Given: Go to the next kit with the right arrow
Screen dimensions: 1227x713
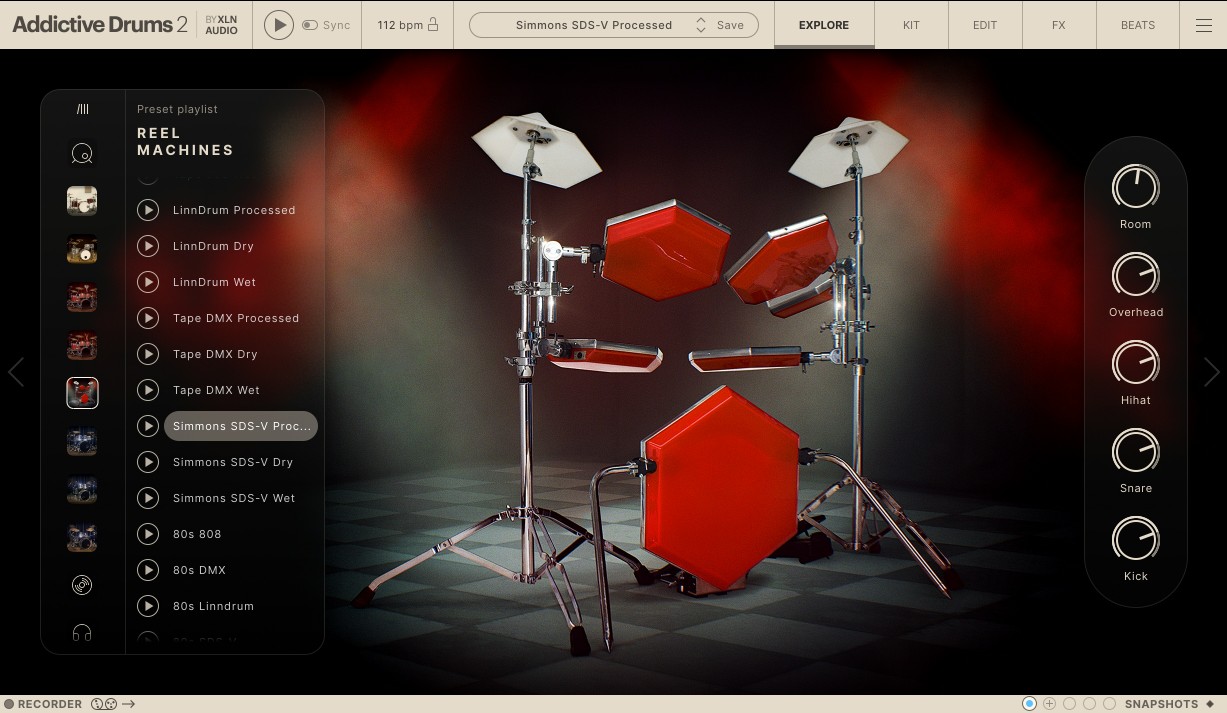Looking at the screenshot, I should coord(1211,372).
